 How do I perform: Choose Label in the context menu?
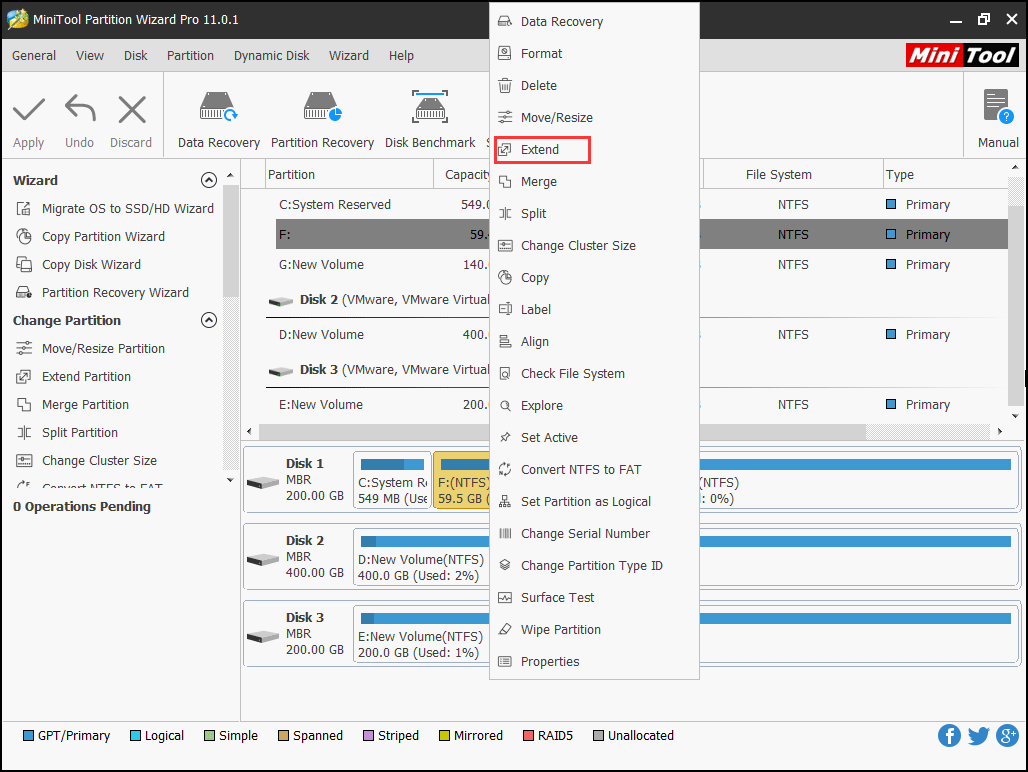[594, 309]
